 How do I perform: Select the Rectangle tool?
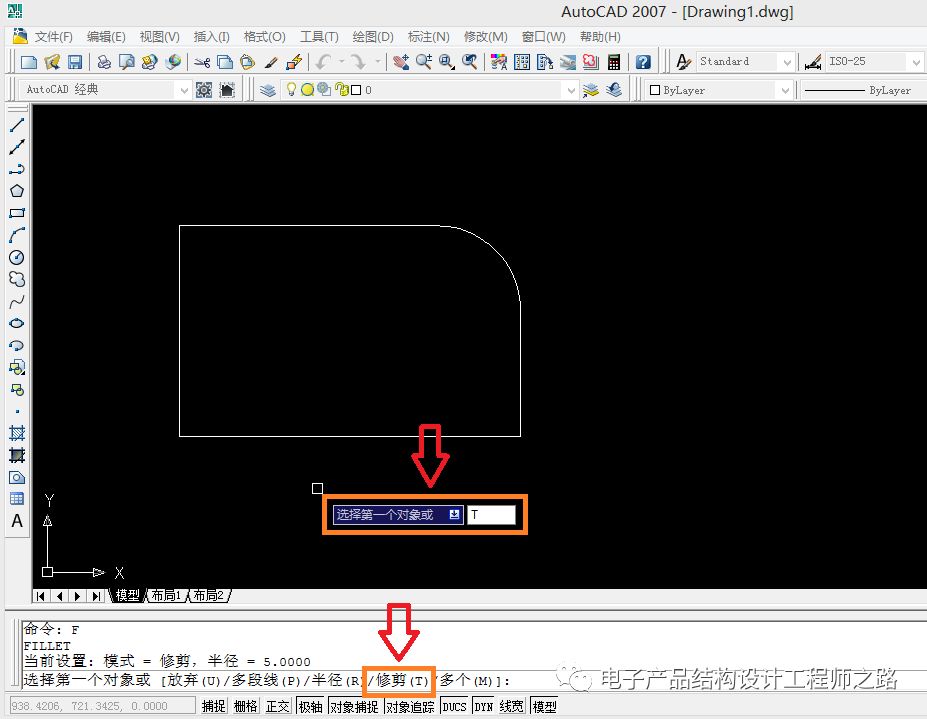17,213
